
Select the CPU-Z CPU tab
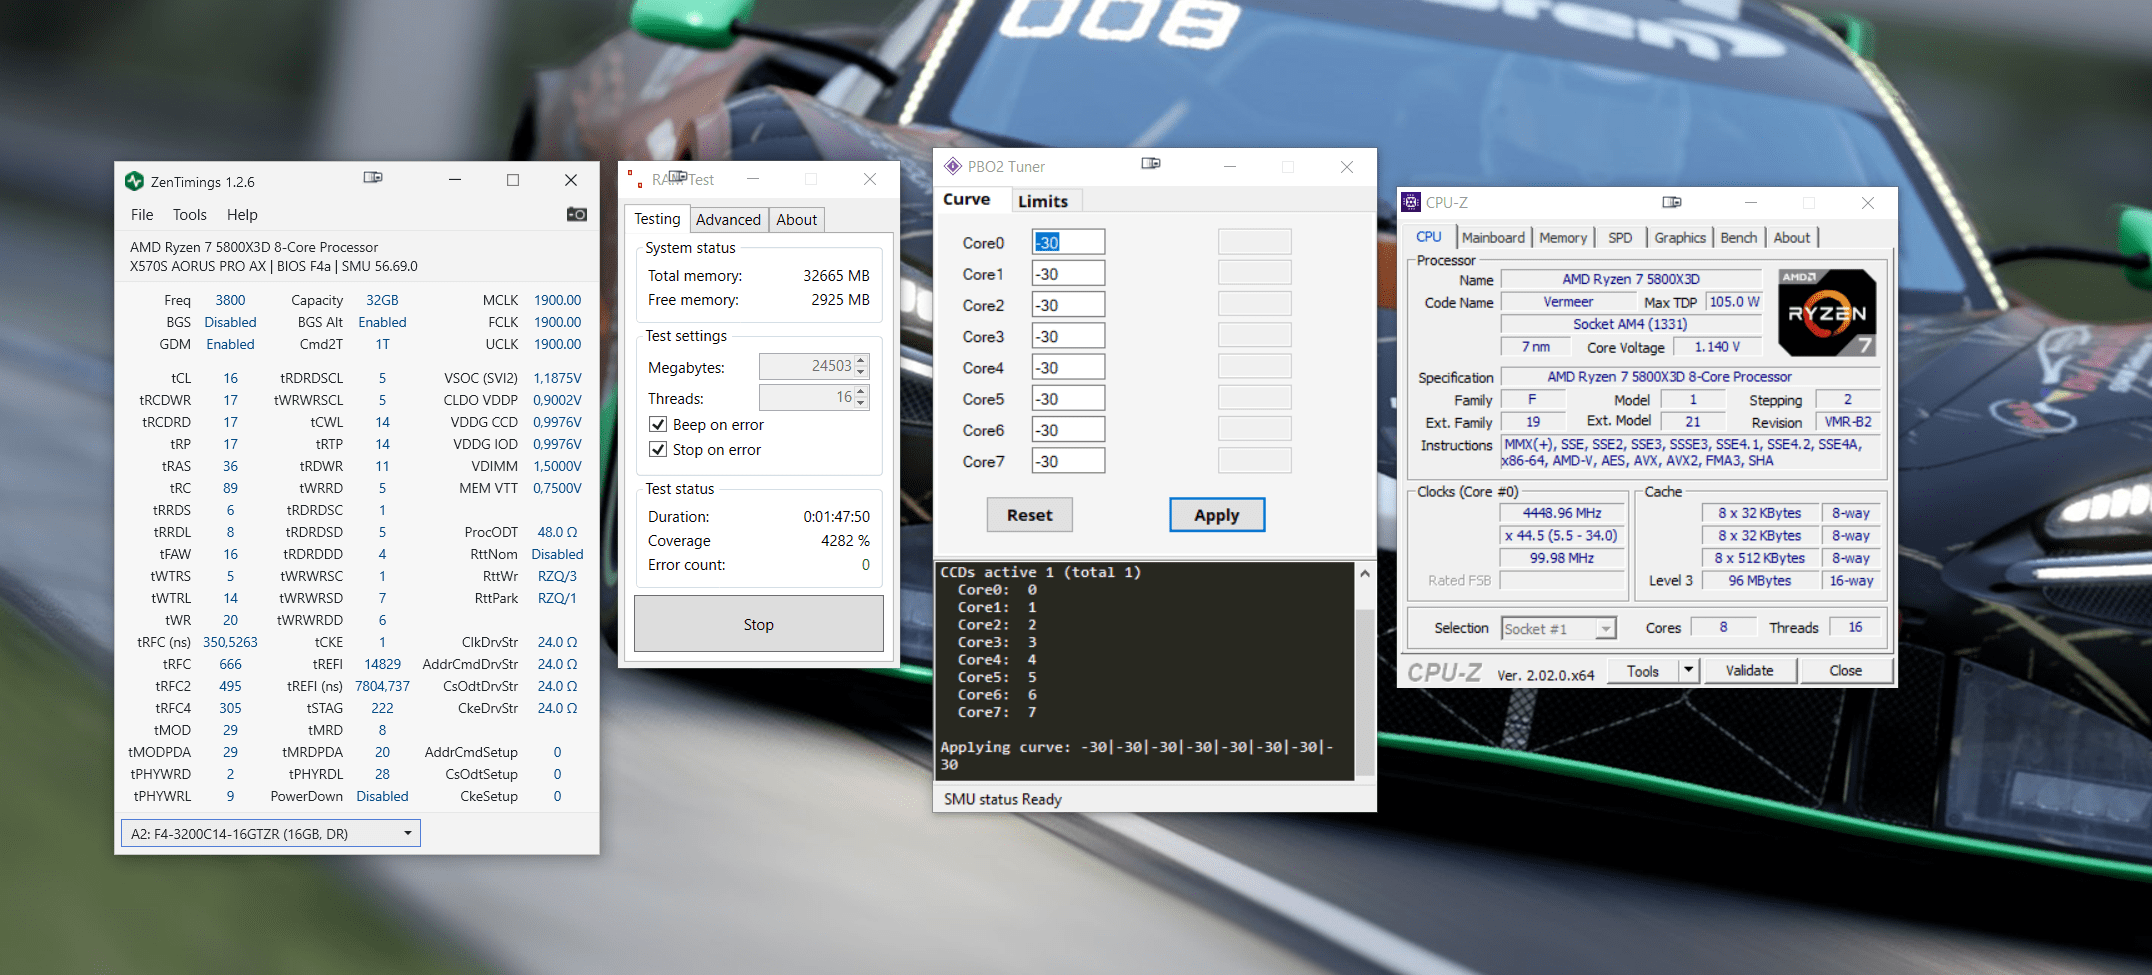tap(1429, 237)
